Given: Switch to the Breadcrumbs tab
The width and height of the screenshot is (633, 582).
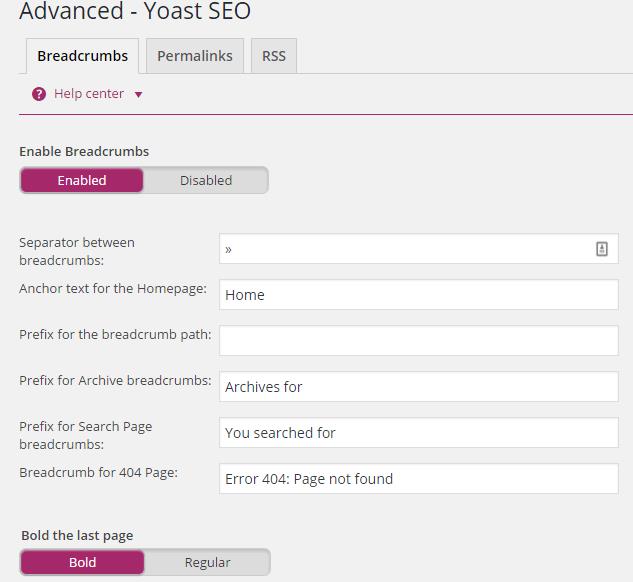Looking at the screenshot, I should (82, 56).
